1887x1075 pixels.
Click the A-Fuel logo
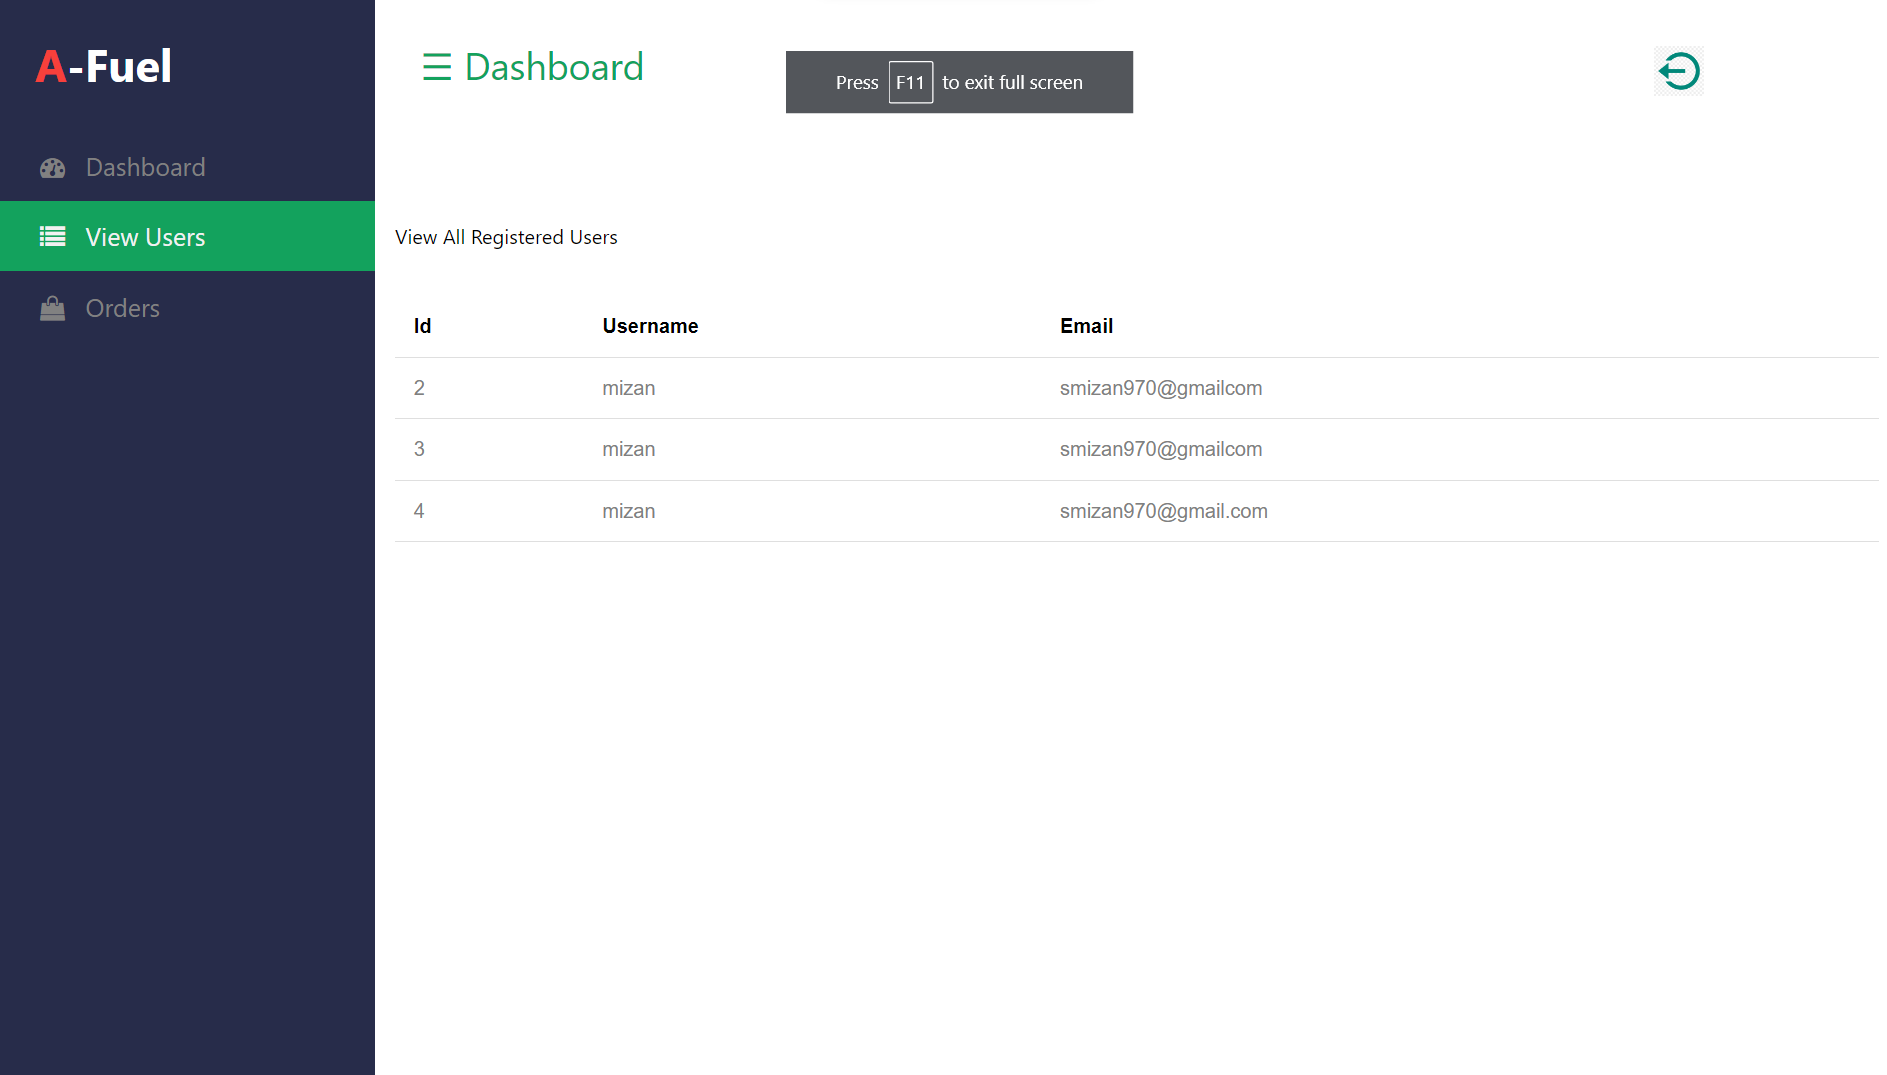pos(104,67)
